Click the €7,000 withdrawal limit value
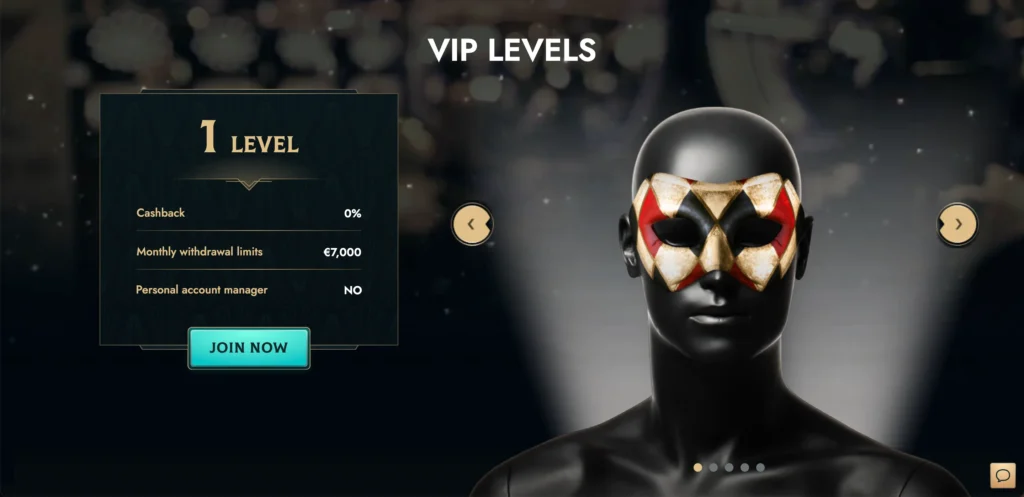1024x497 pixels. coord(342,252)
